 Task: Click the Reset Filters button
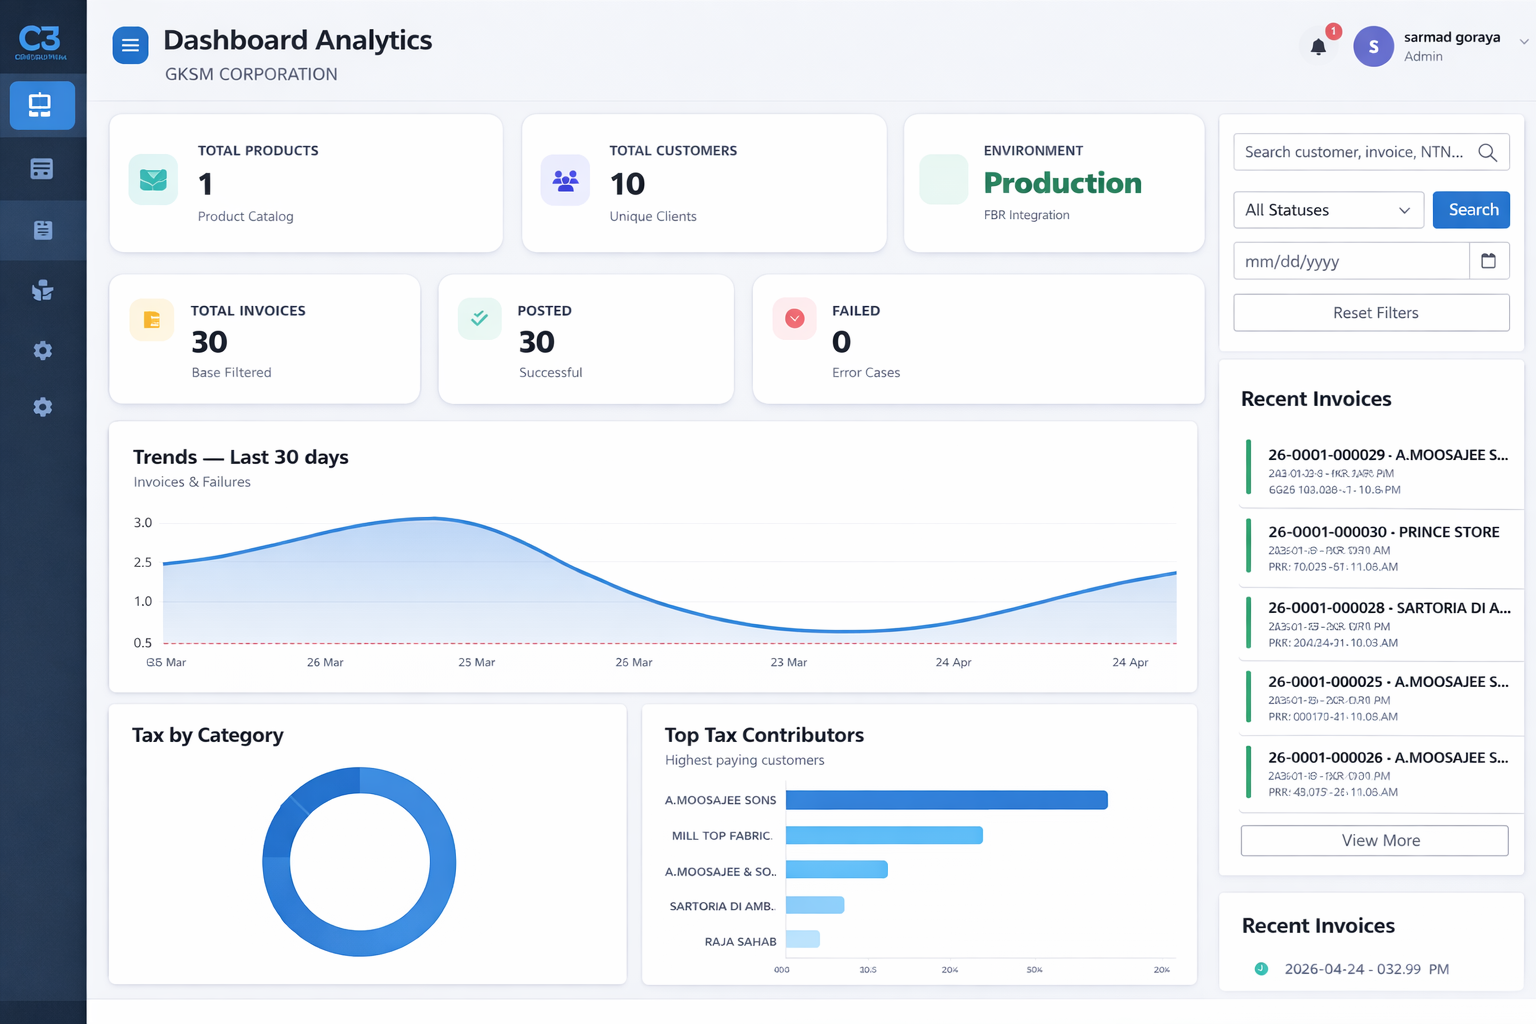coord(1371,313)
